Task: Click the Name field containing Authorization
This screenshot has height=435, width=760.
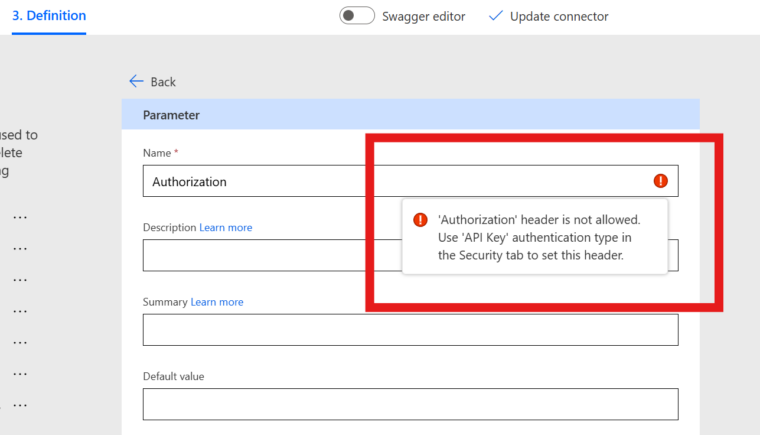Action: [411, 181]
